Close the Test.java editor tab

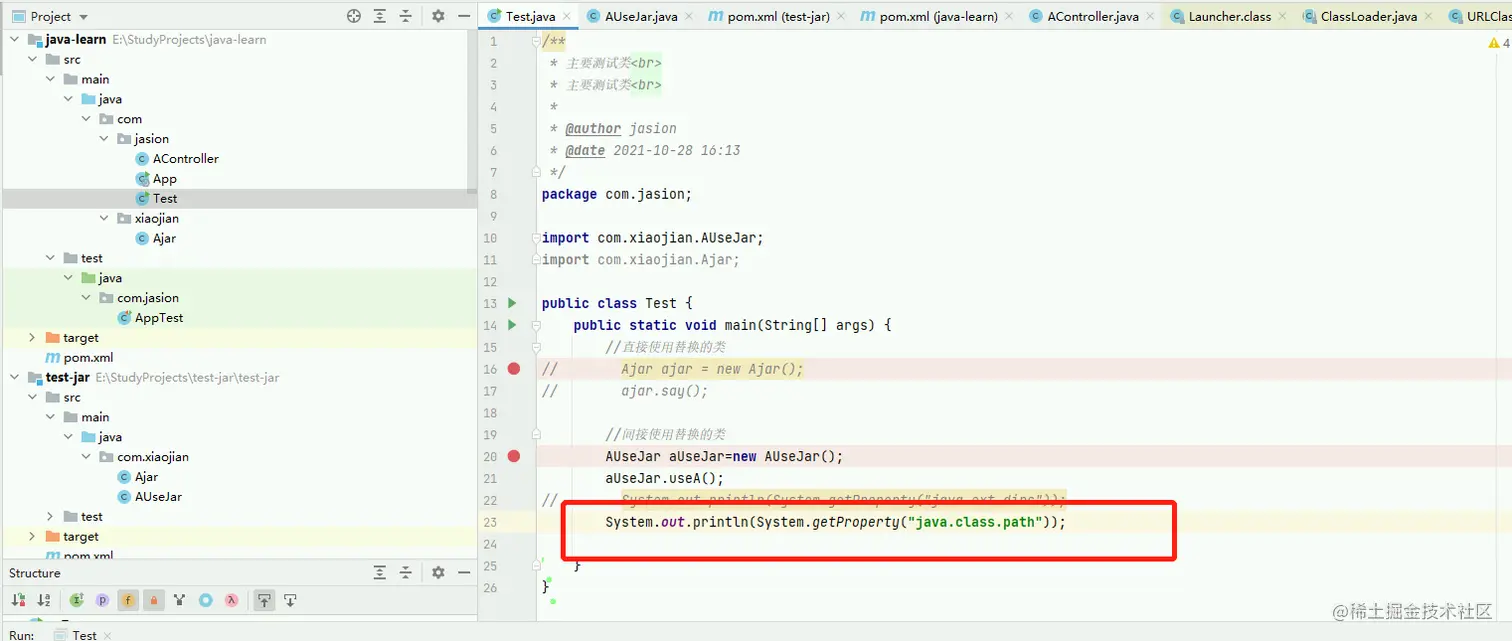click(x=567, y=16)
